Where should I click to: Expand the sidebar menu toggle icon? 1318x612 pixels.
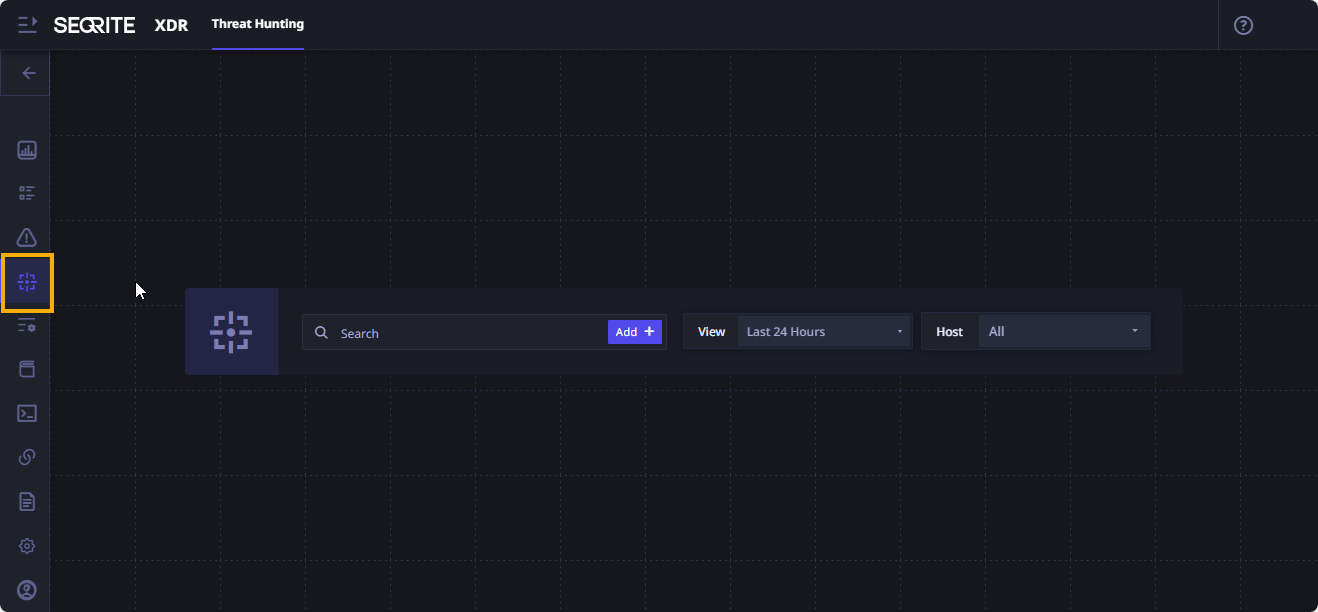tap(27, 25)
